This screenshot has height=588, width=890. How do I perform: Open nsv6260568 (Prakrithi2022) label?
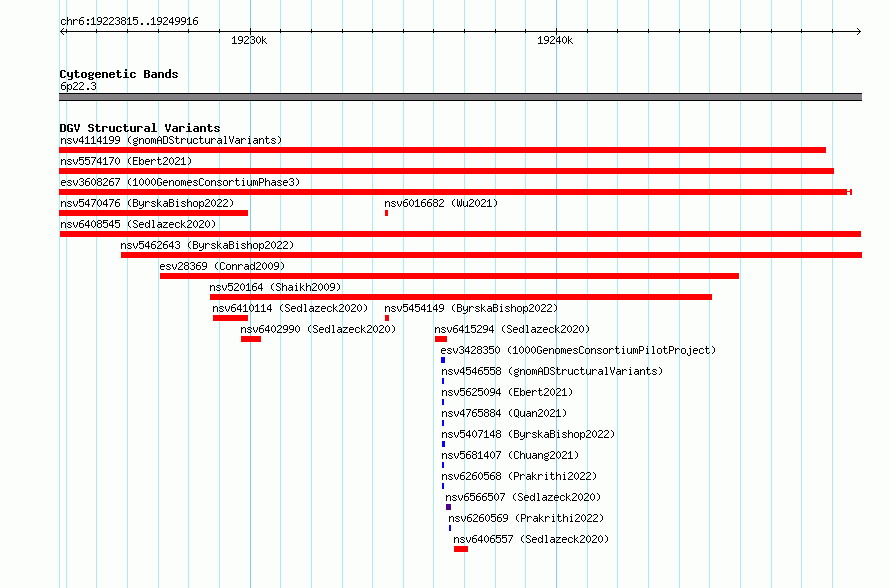(519, 476)
